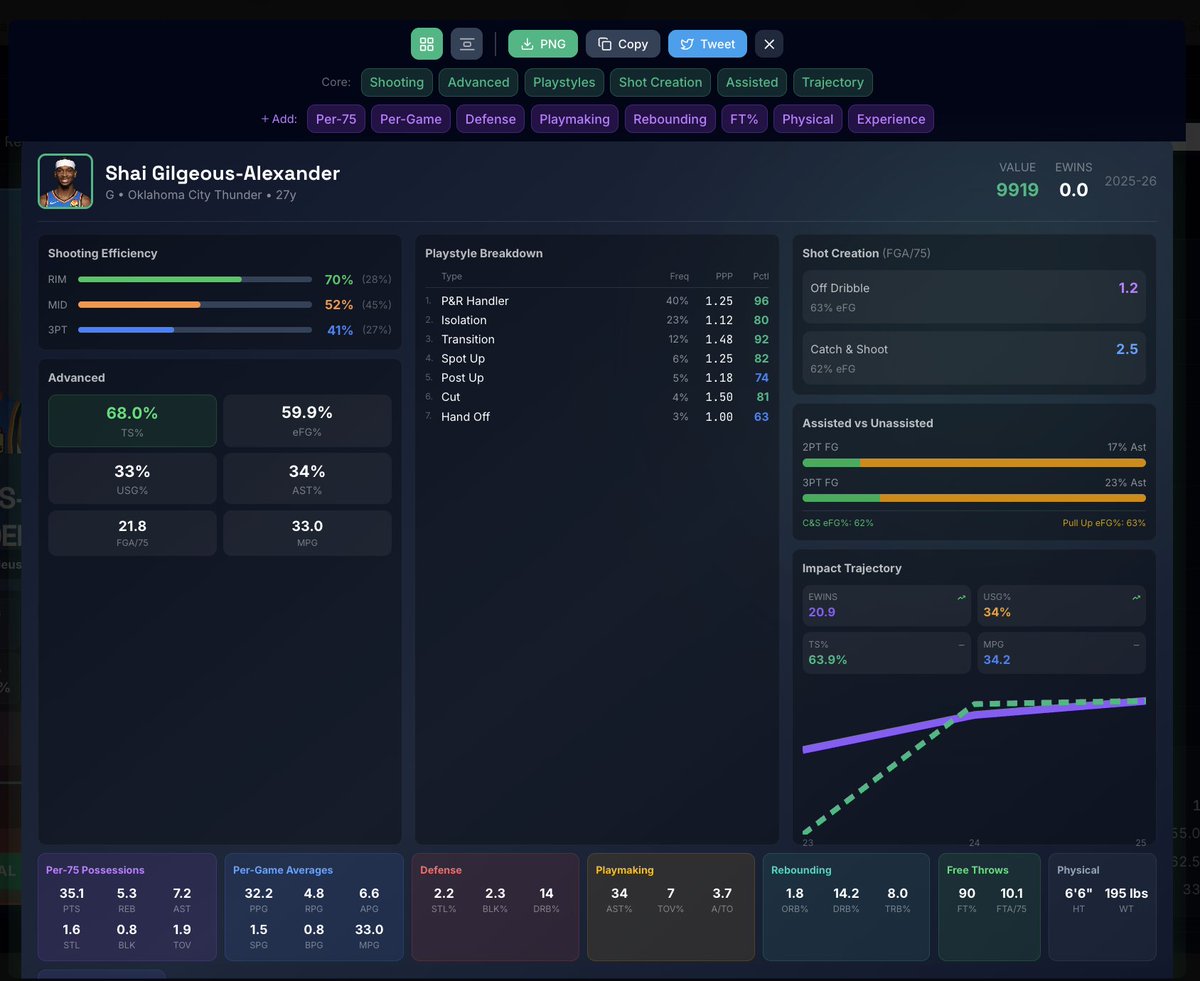The width and height of the screenshot is (1200, 981).
Task: Toggle the Trajectory core chip off
Action: coord(833,82)
